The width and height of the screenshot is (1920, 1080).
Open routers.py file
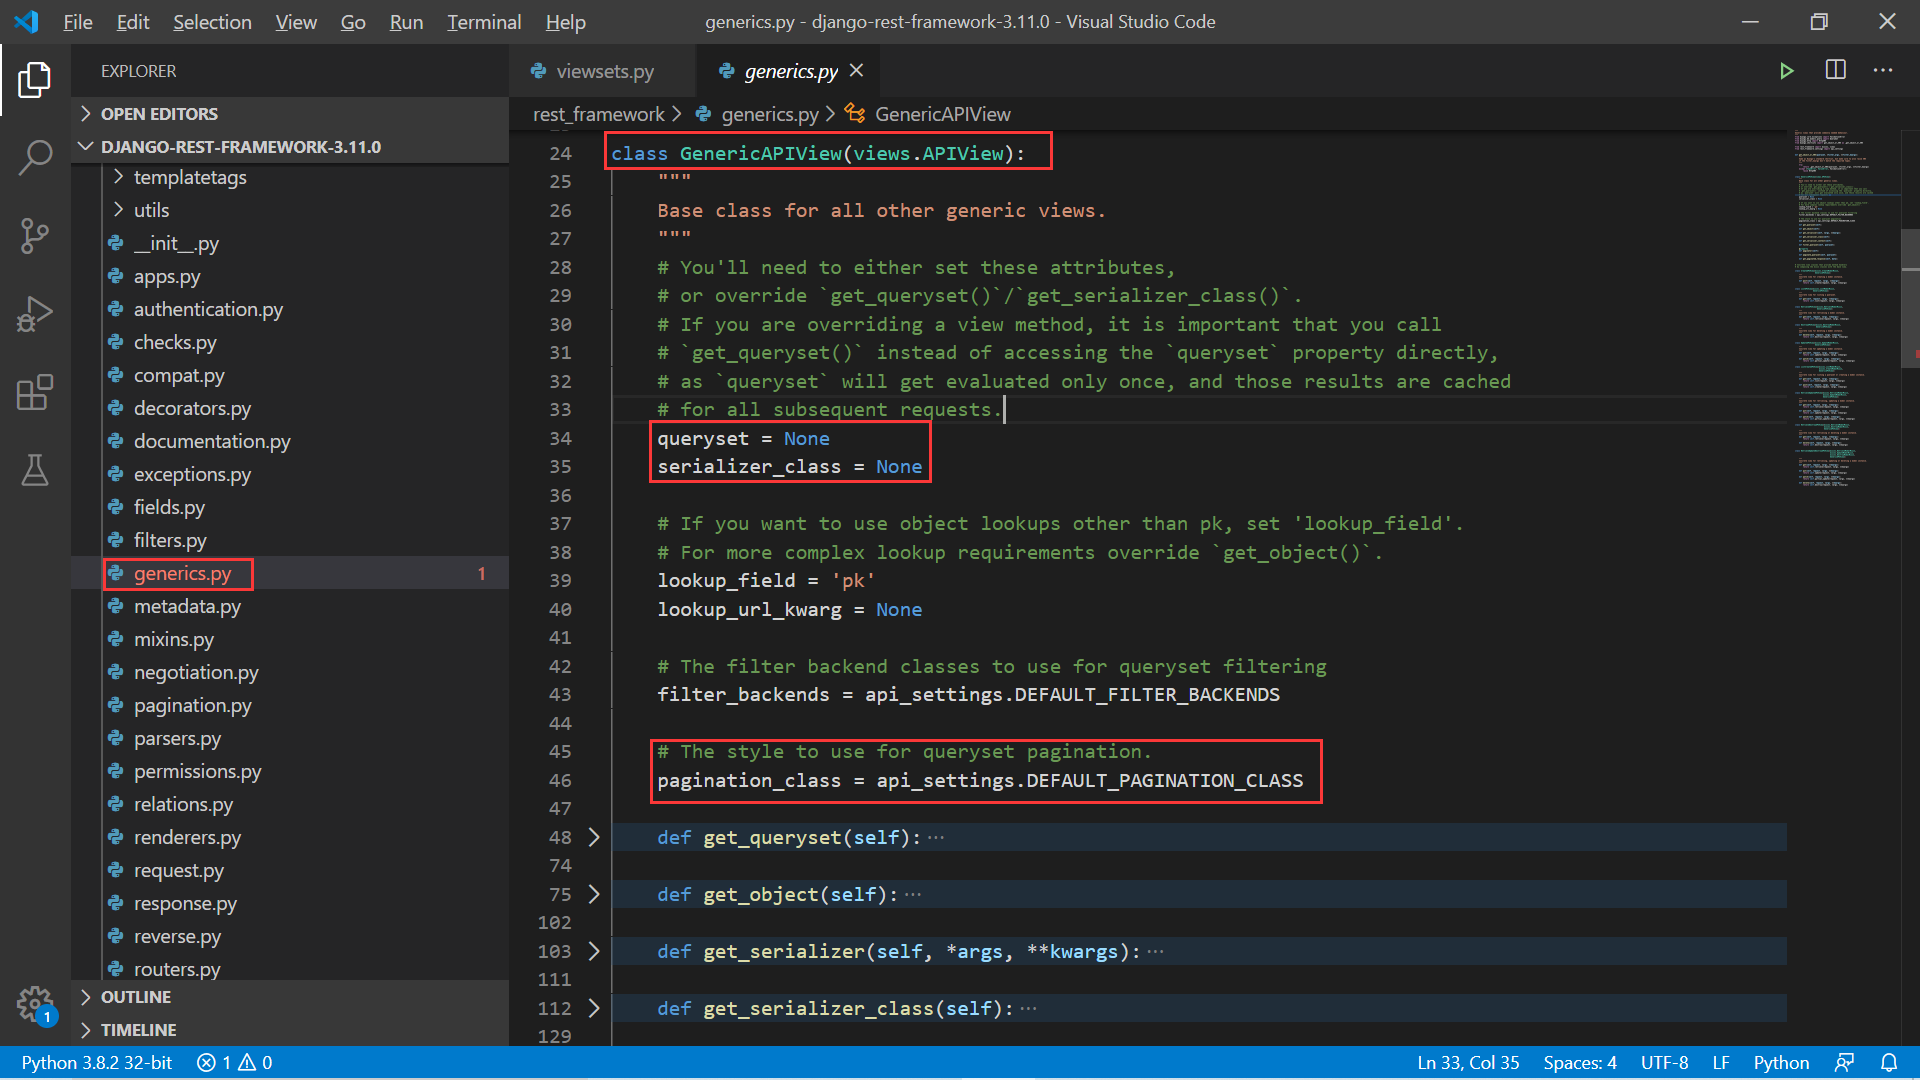tap(177, 970)
